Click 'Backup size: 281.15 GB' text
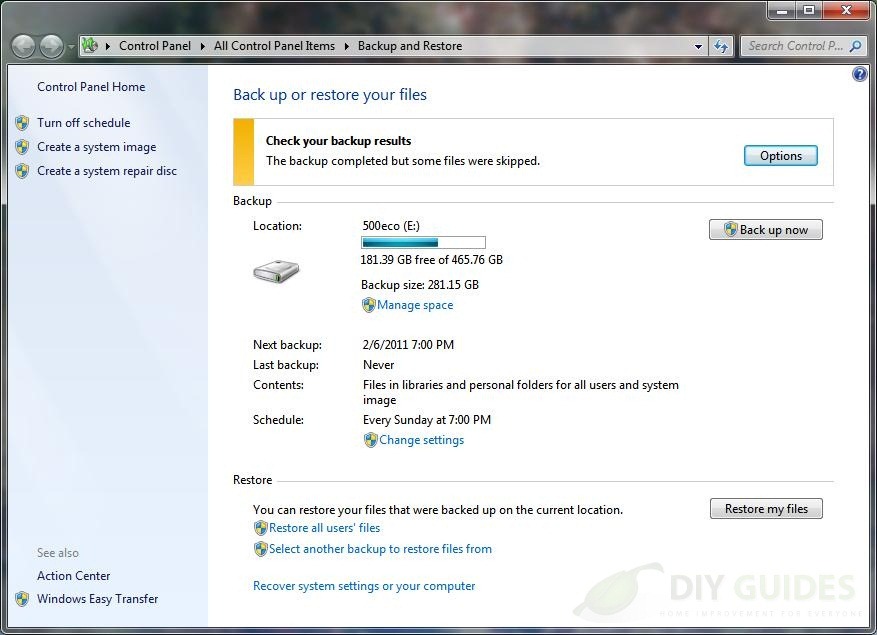 click(420, 285)
